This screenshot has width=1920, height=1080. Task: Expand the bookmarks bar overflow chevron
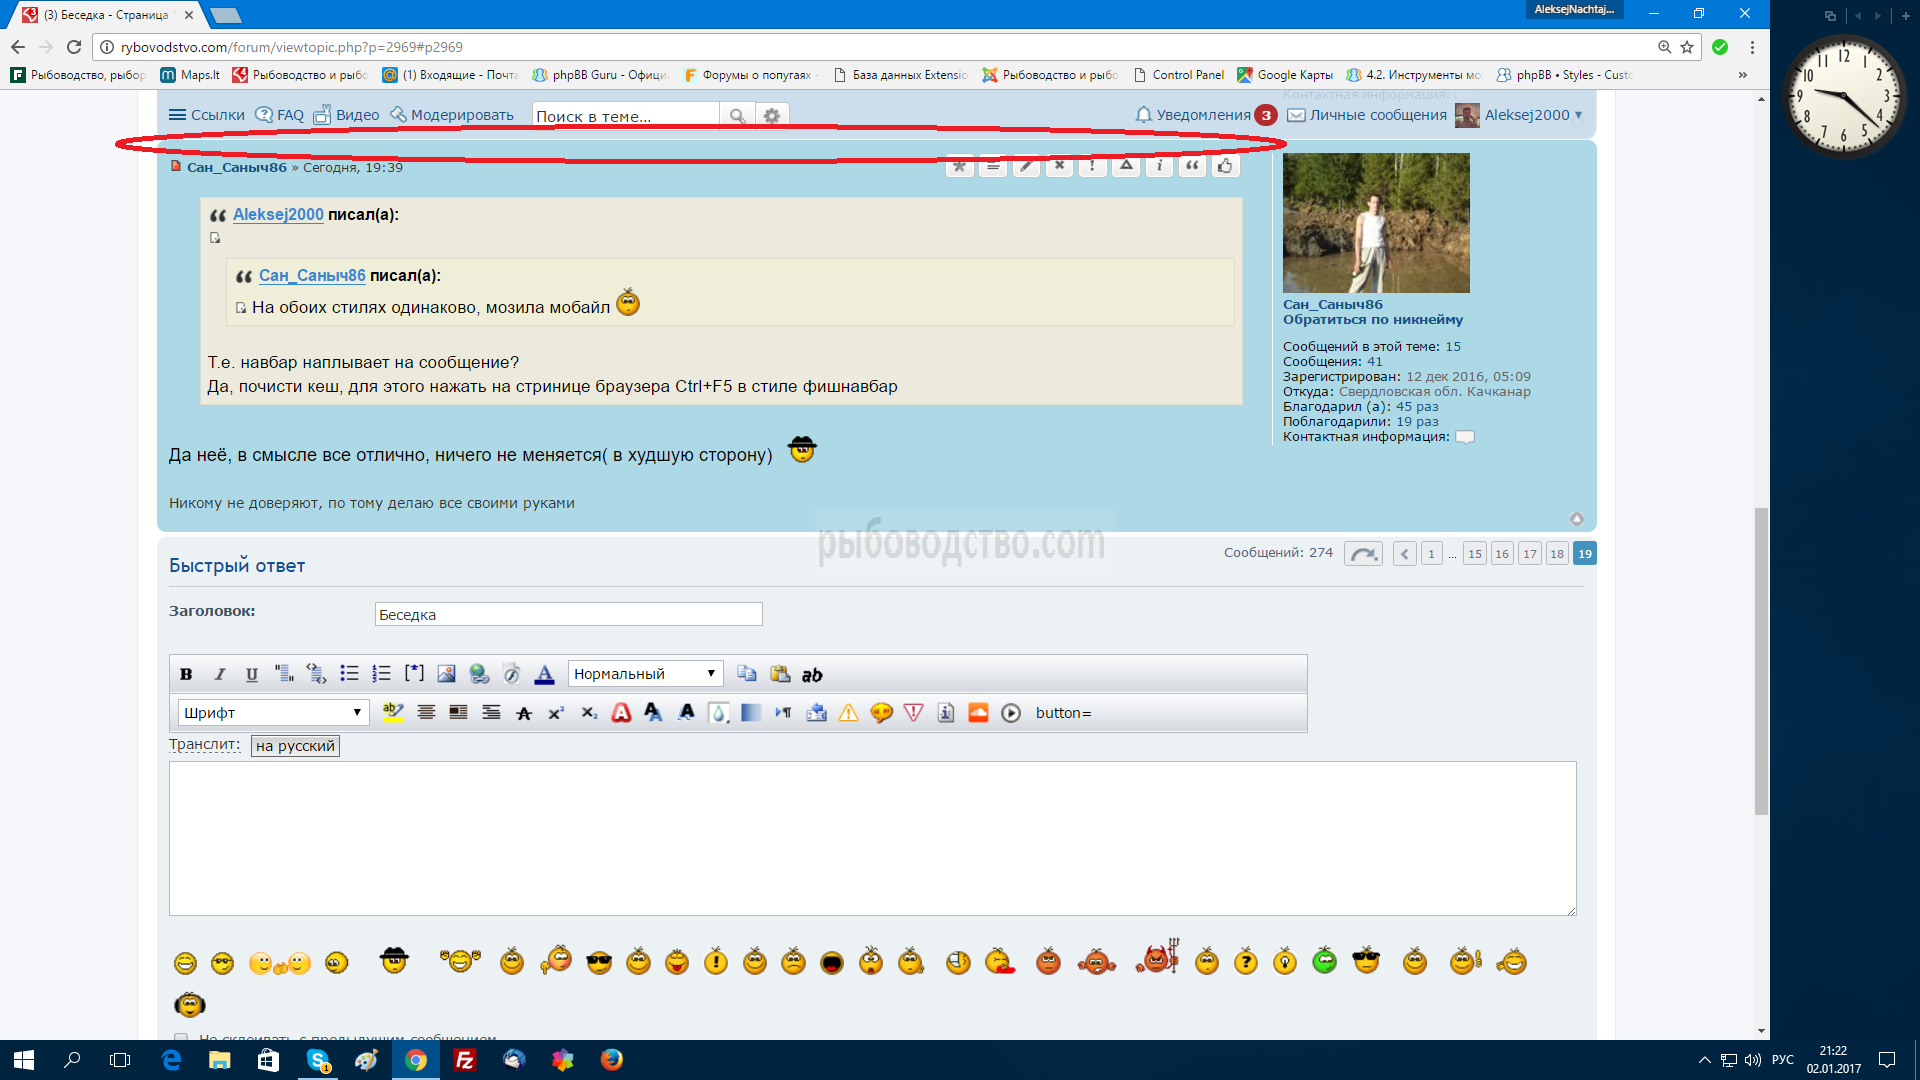[x=1742, y=75]
